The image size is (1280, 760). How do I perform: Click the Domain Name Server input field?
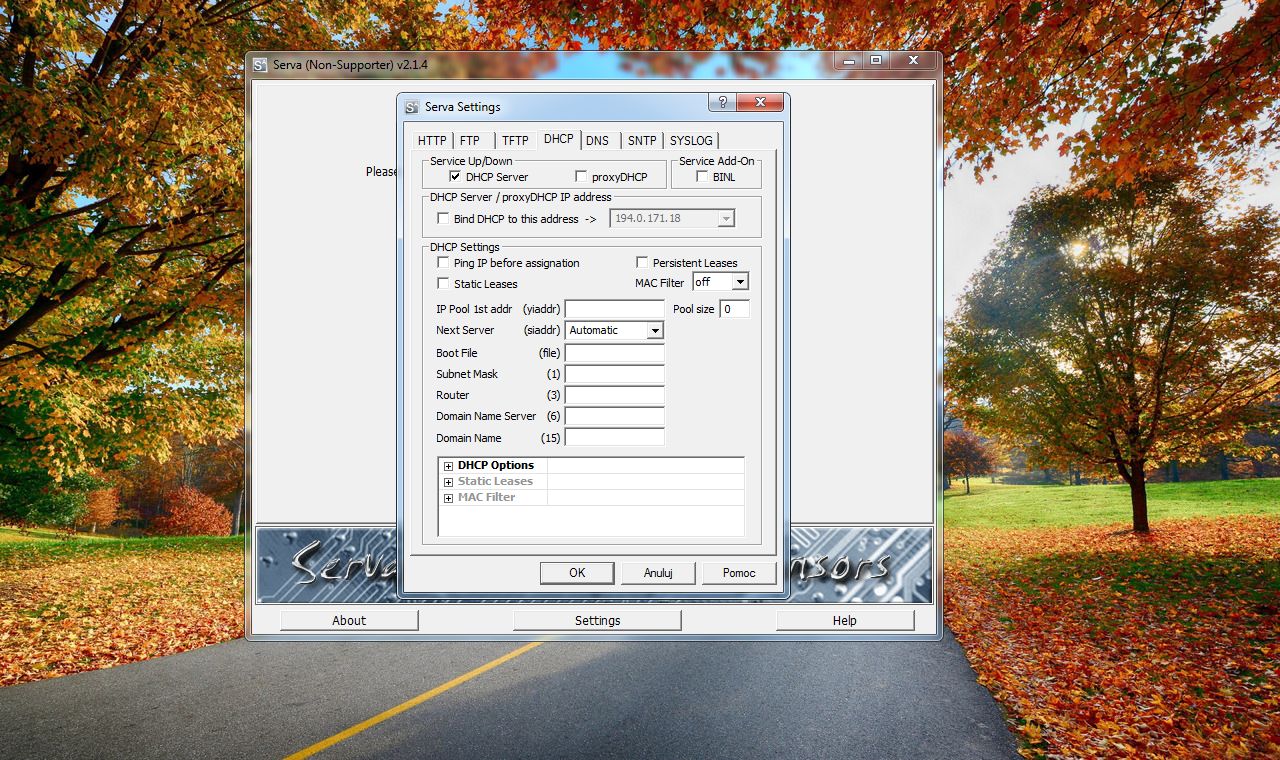coord(615,416)
